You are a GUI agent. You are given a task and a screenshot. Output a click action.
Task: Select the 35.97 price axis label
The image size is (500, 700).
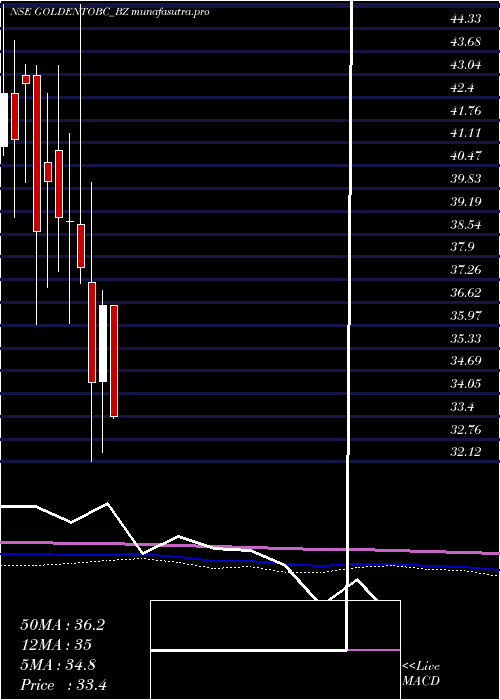pos(466,316)
